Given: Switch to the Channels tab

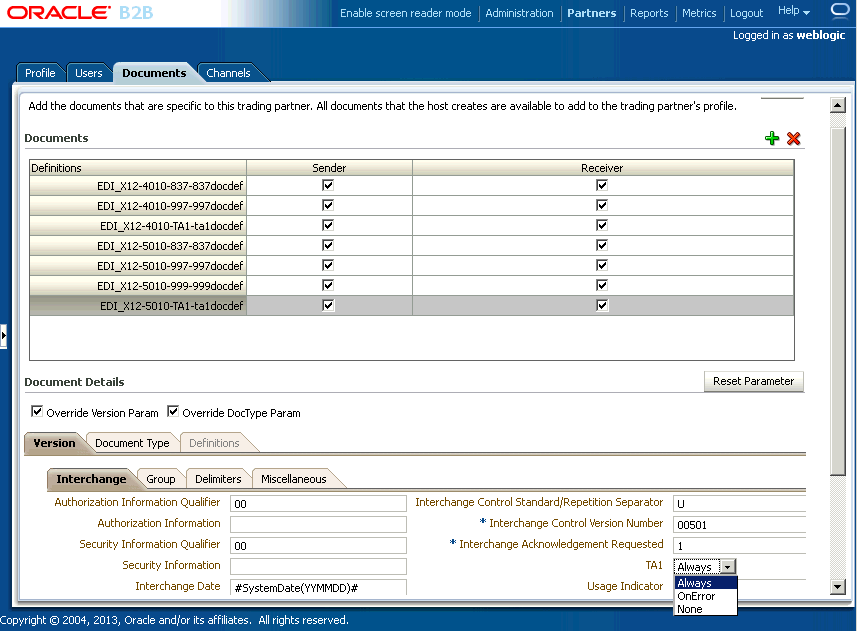Looking at the screenshot, I should pyautogui.click(x=228, y=73).
